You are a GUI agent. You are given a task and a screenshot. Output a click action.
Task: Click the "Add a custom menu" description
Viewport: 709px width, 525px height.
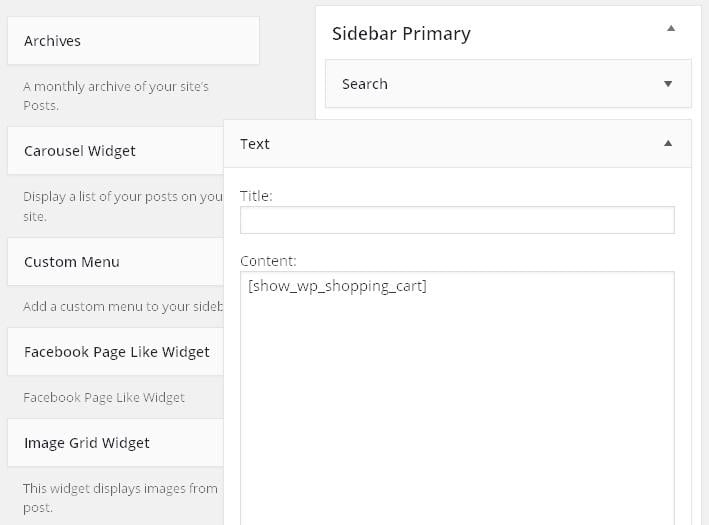point(122,307)
